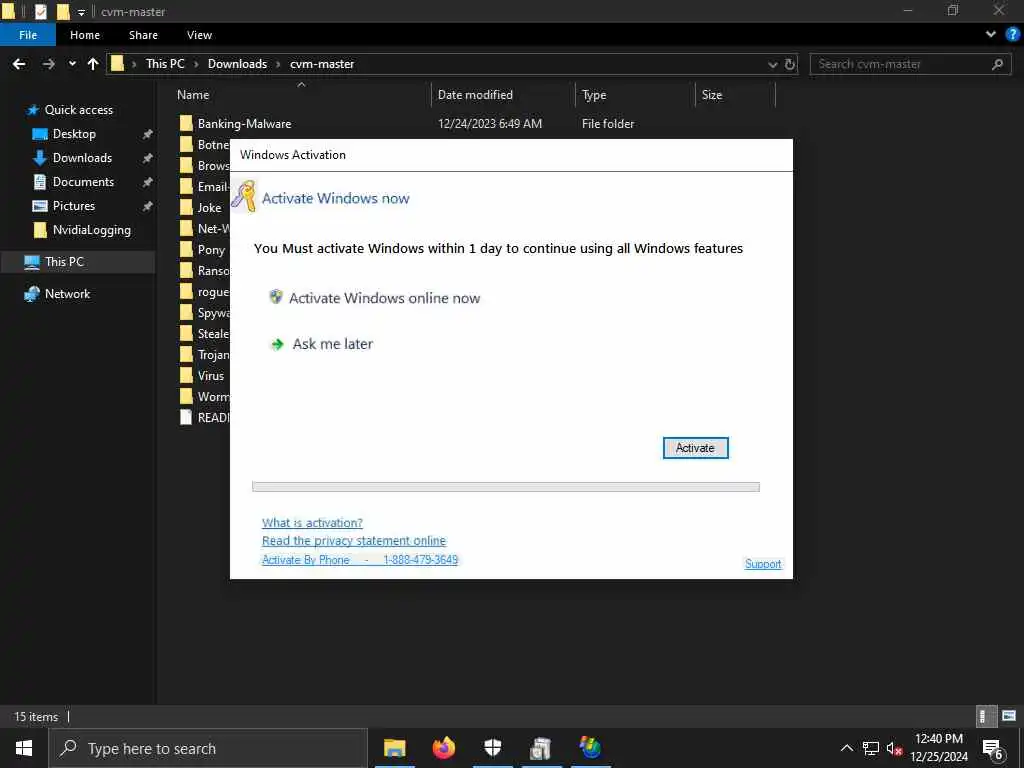The width and height of the screenshot is (1024, 768).
Task: Sort by the Name column header
Action: click(193, 95)
